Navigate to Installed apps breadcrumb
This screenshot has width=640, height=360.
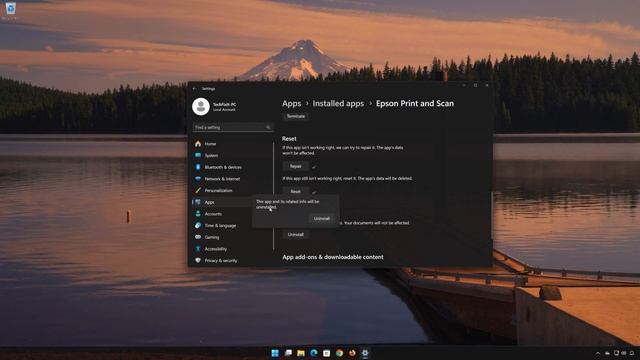point(338,104)
